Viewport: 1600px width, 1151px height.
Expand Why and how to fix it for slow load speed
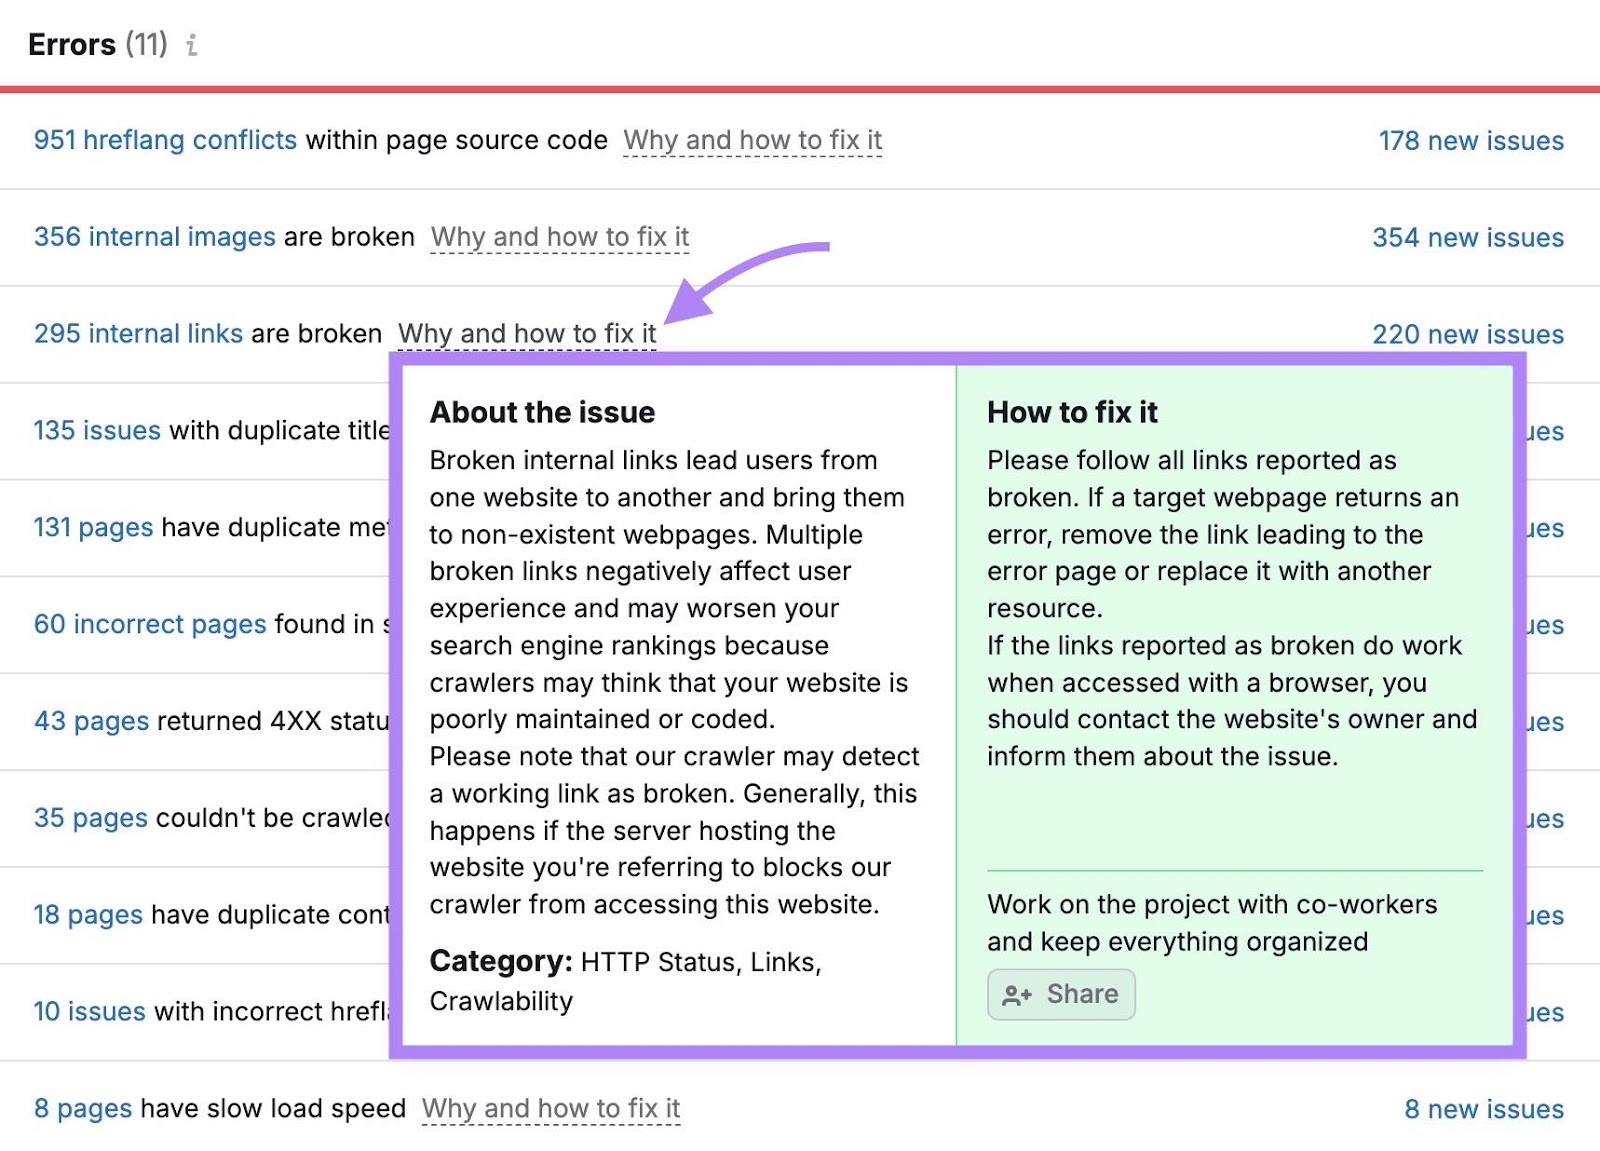pos(551,1108)
